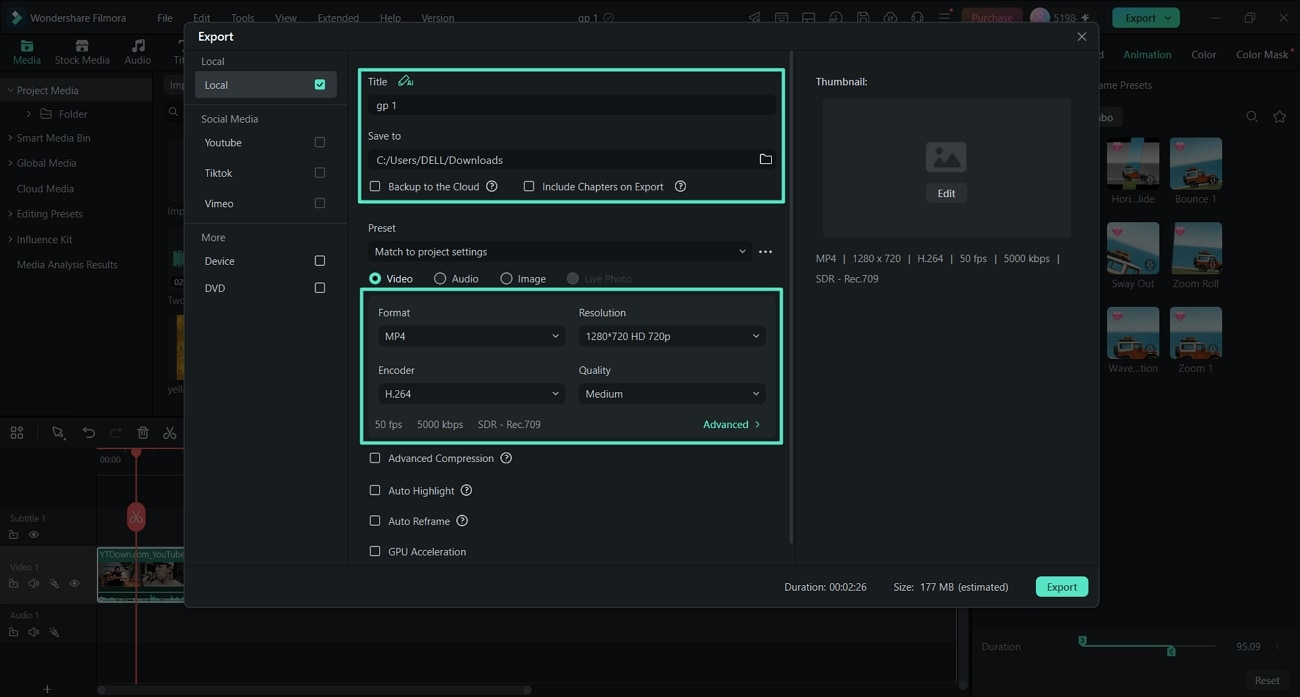Select the scissors split tool in timeline toolbar
1300x697 pixels.
pos(169,433)
